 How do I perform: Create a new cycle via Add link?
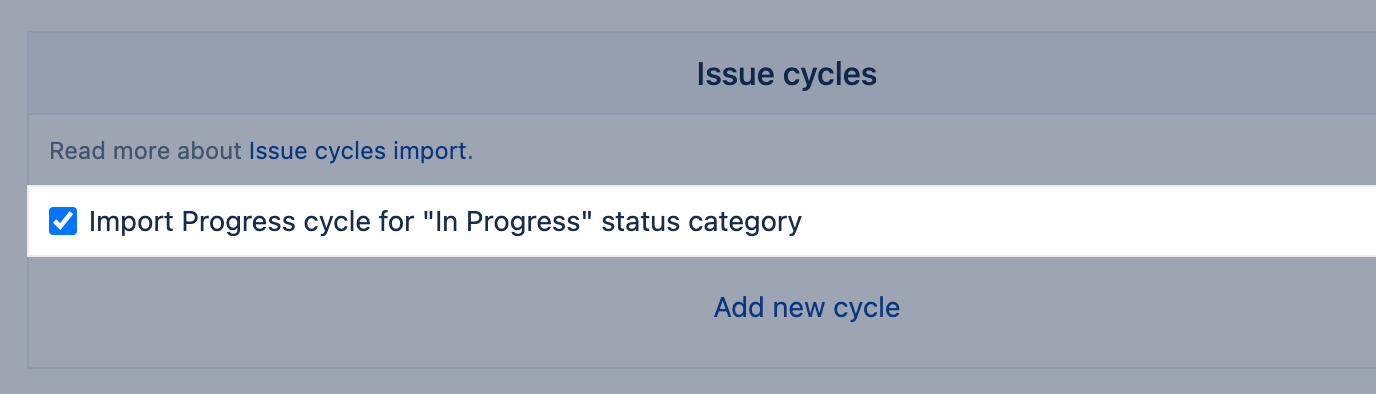click(807, 307)
